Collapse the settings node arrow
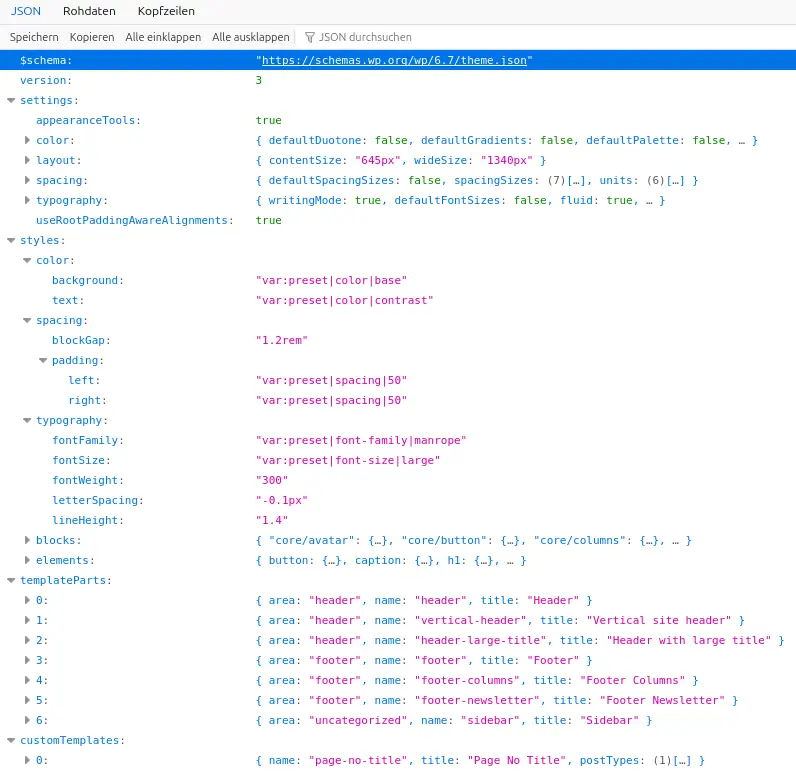The image size is (796, 781). click(x=11, y=101)
